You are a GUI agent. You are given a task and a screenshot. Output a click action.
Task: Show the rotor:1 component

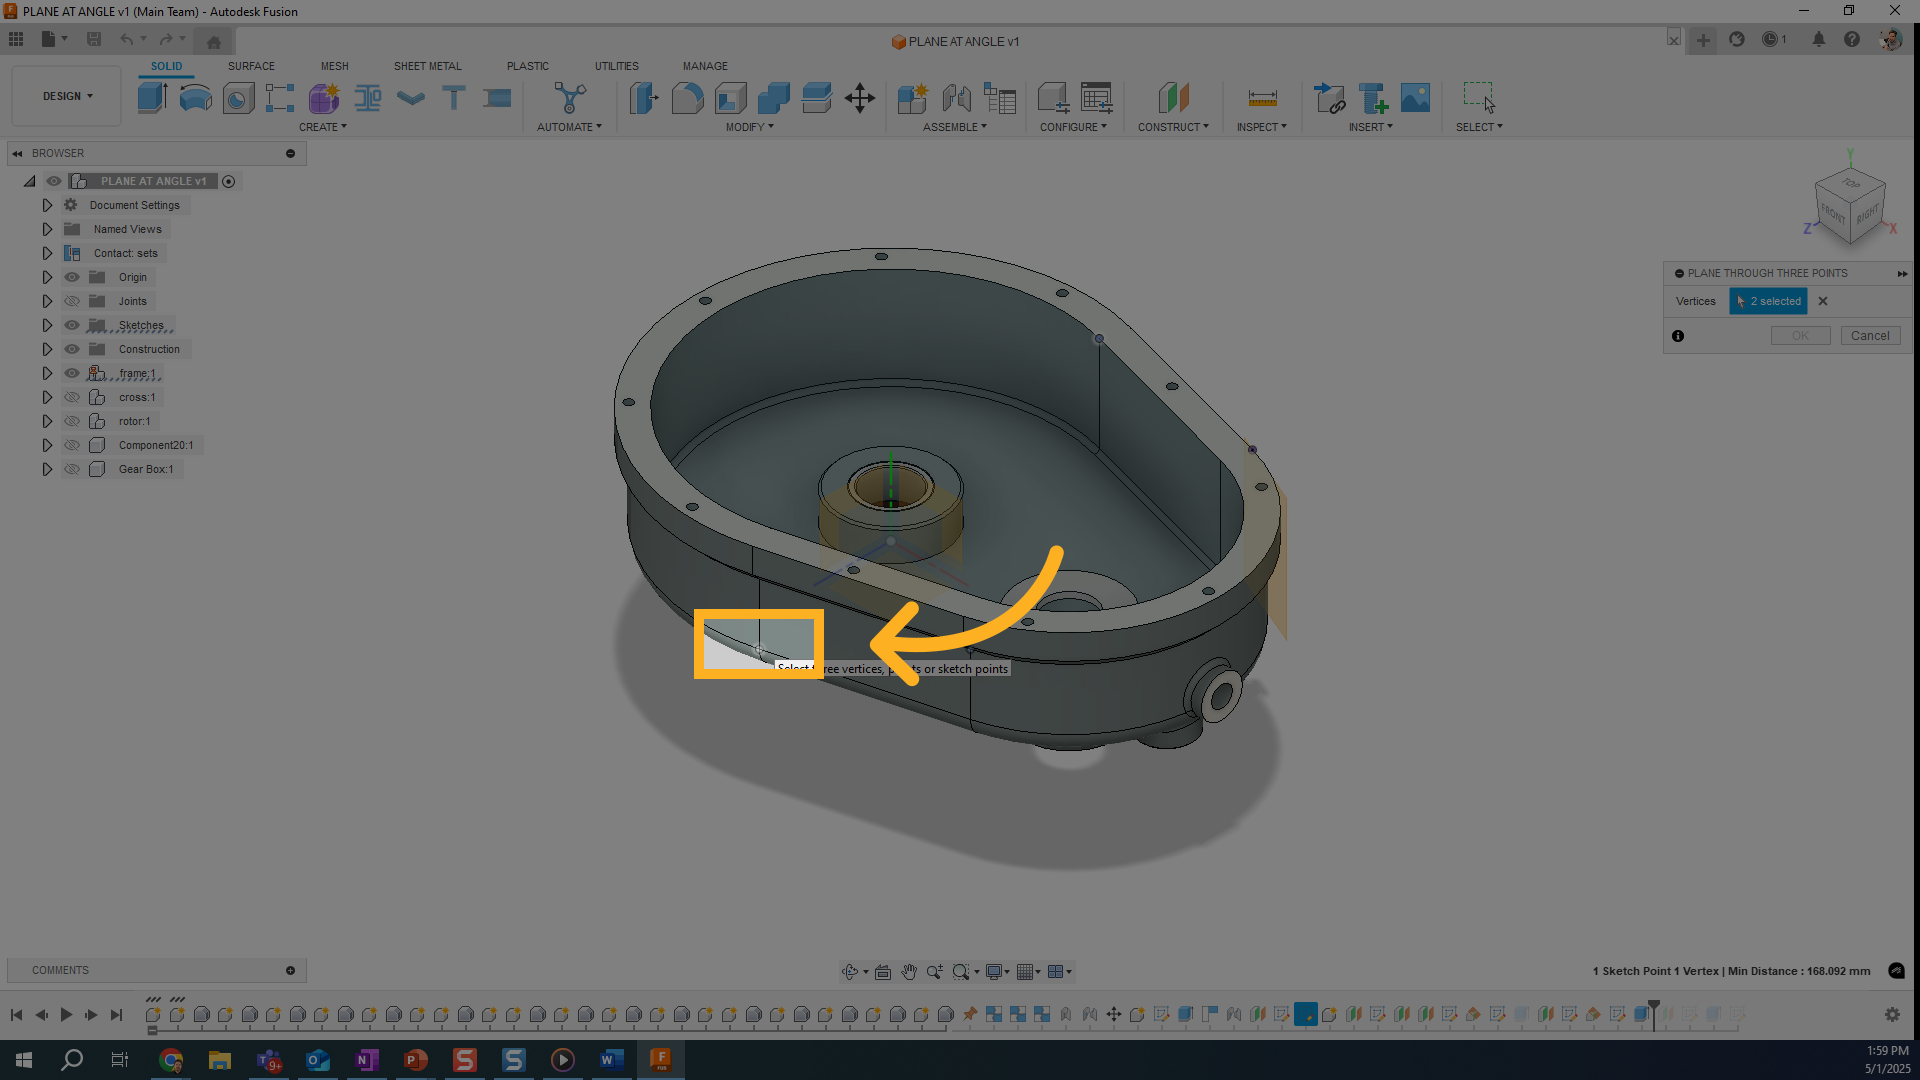coord(72,421)
